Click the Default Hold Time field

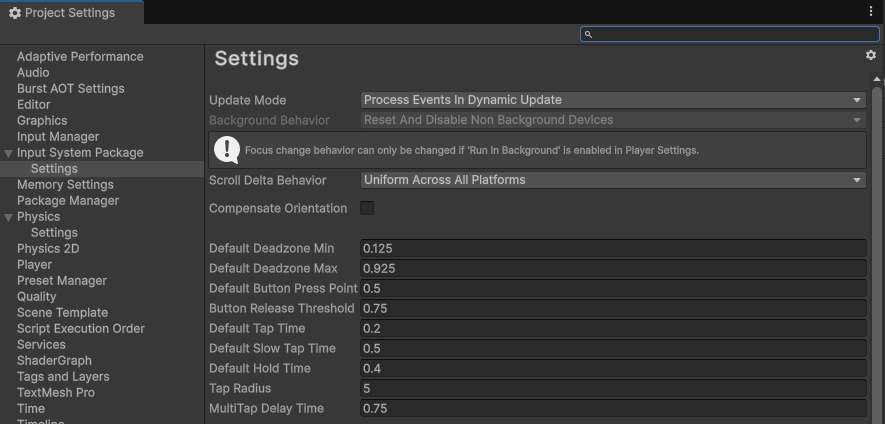coord(613,368)
